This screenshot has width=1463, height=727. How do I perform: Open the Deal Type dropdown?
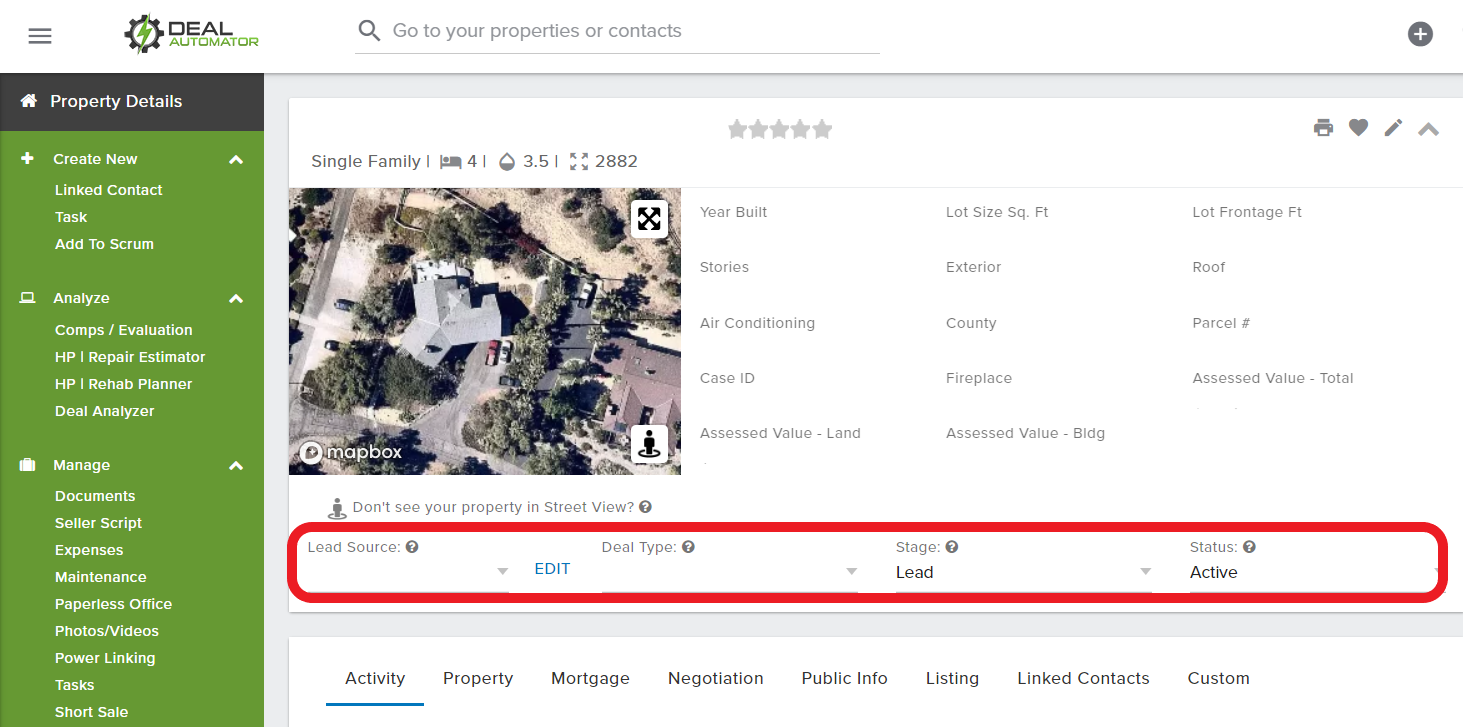pos(730,572)
